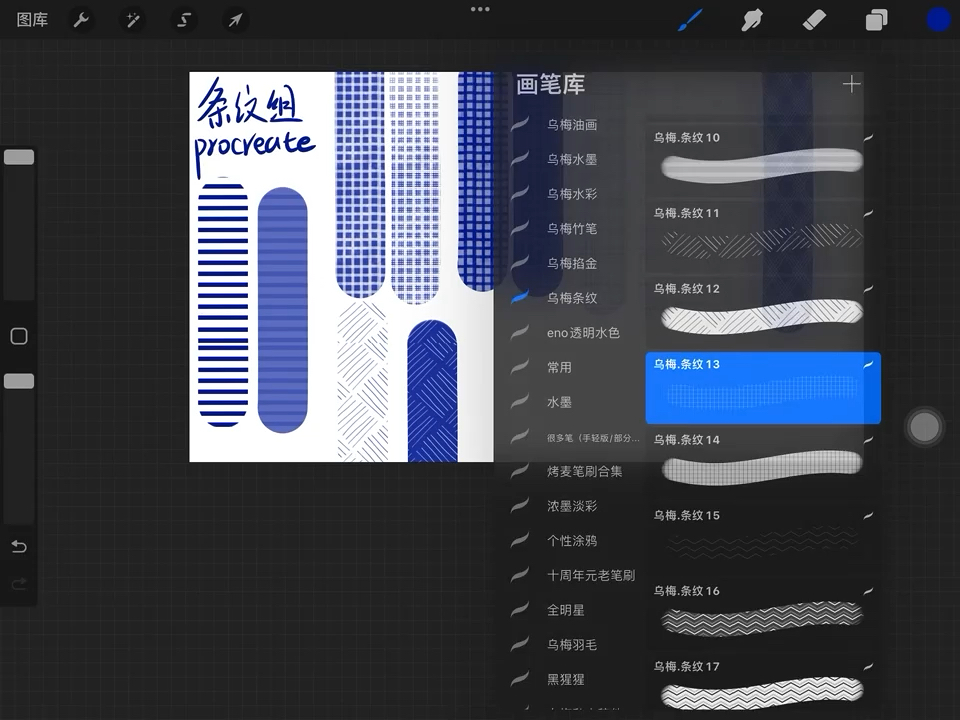Choose the 乌梅.条纹10 brush
The image size is (960, 720).
[763, 161]
